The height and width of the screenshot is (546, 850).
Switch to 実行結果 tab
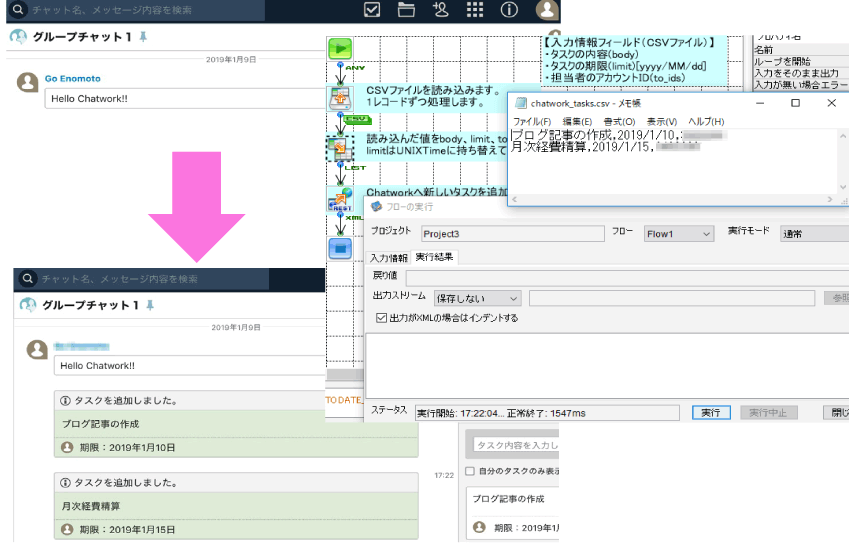click(x=434, y=257)
